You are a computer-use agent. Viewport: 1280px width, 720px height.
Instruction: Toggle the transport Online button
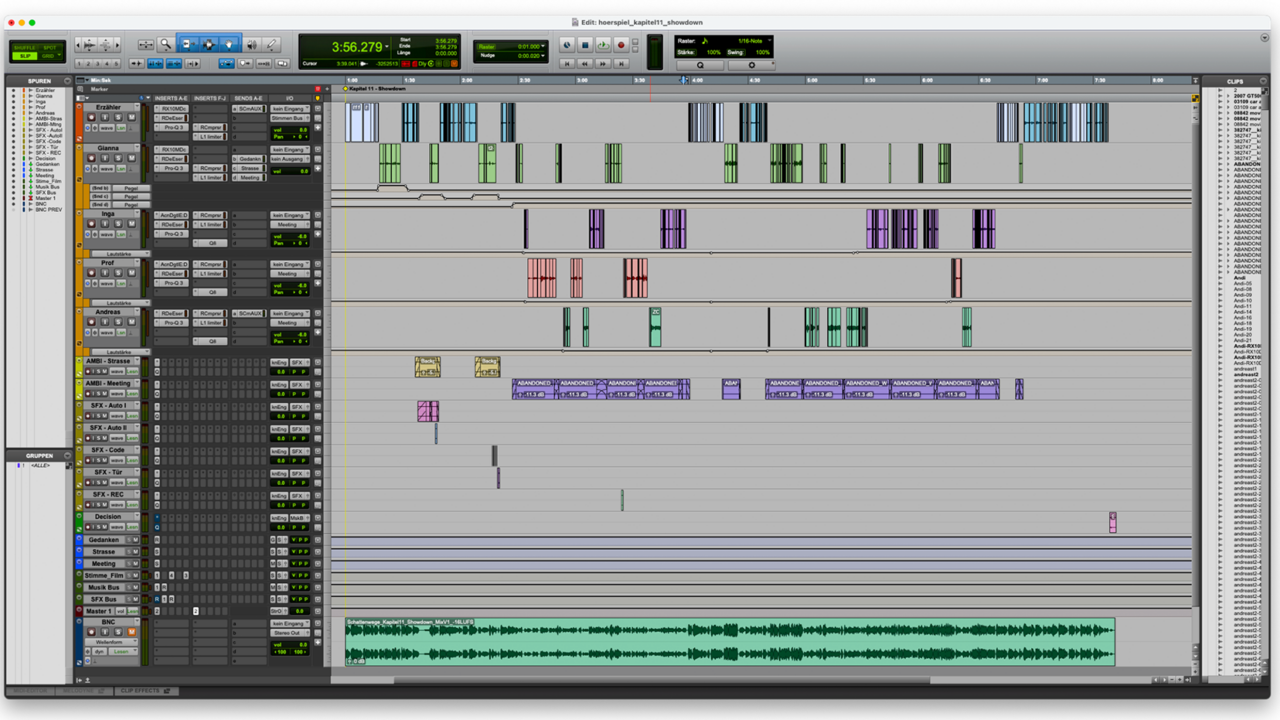coord(567,45)
